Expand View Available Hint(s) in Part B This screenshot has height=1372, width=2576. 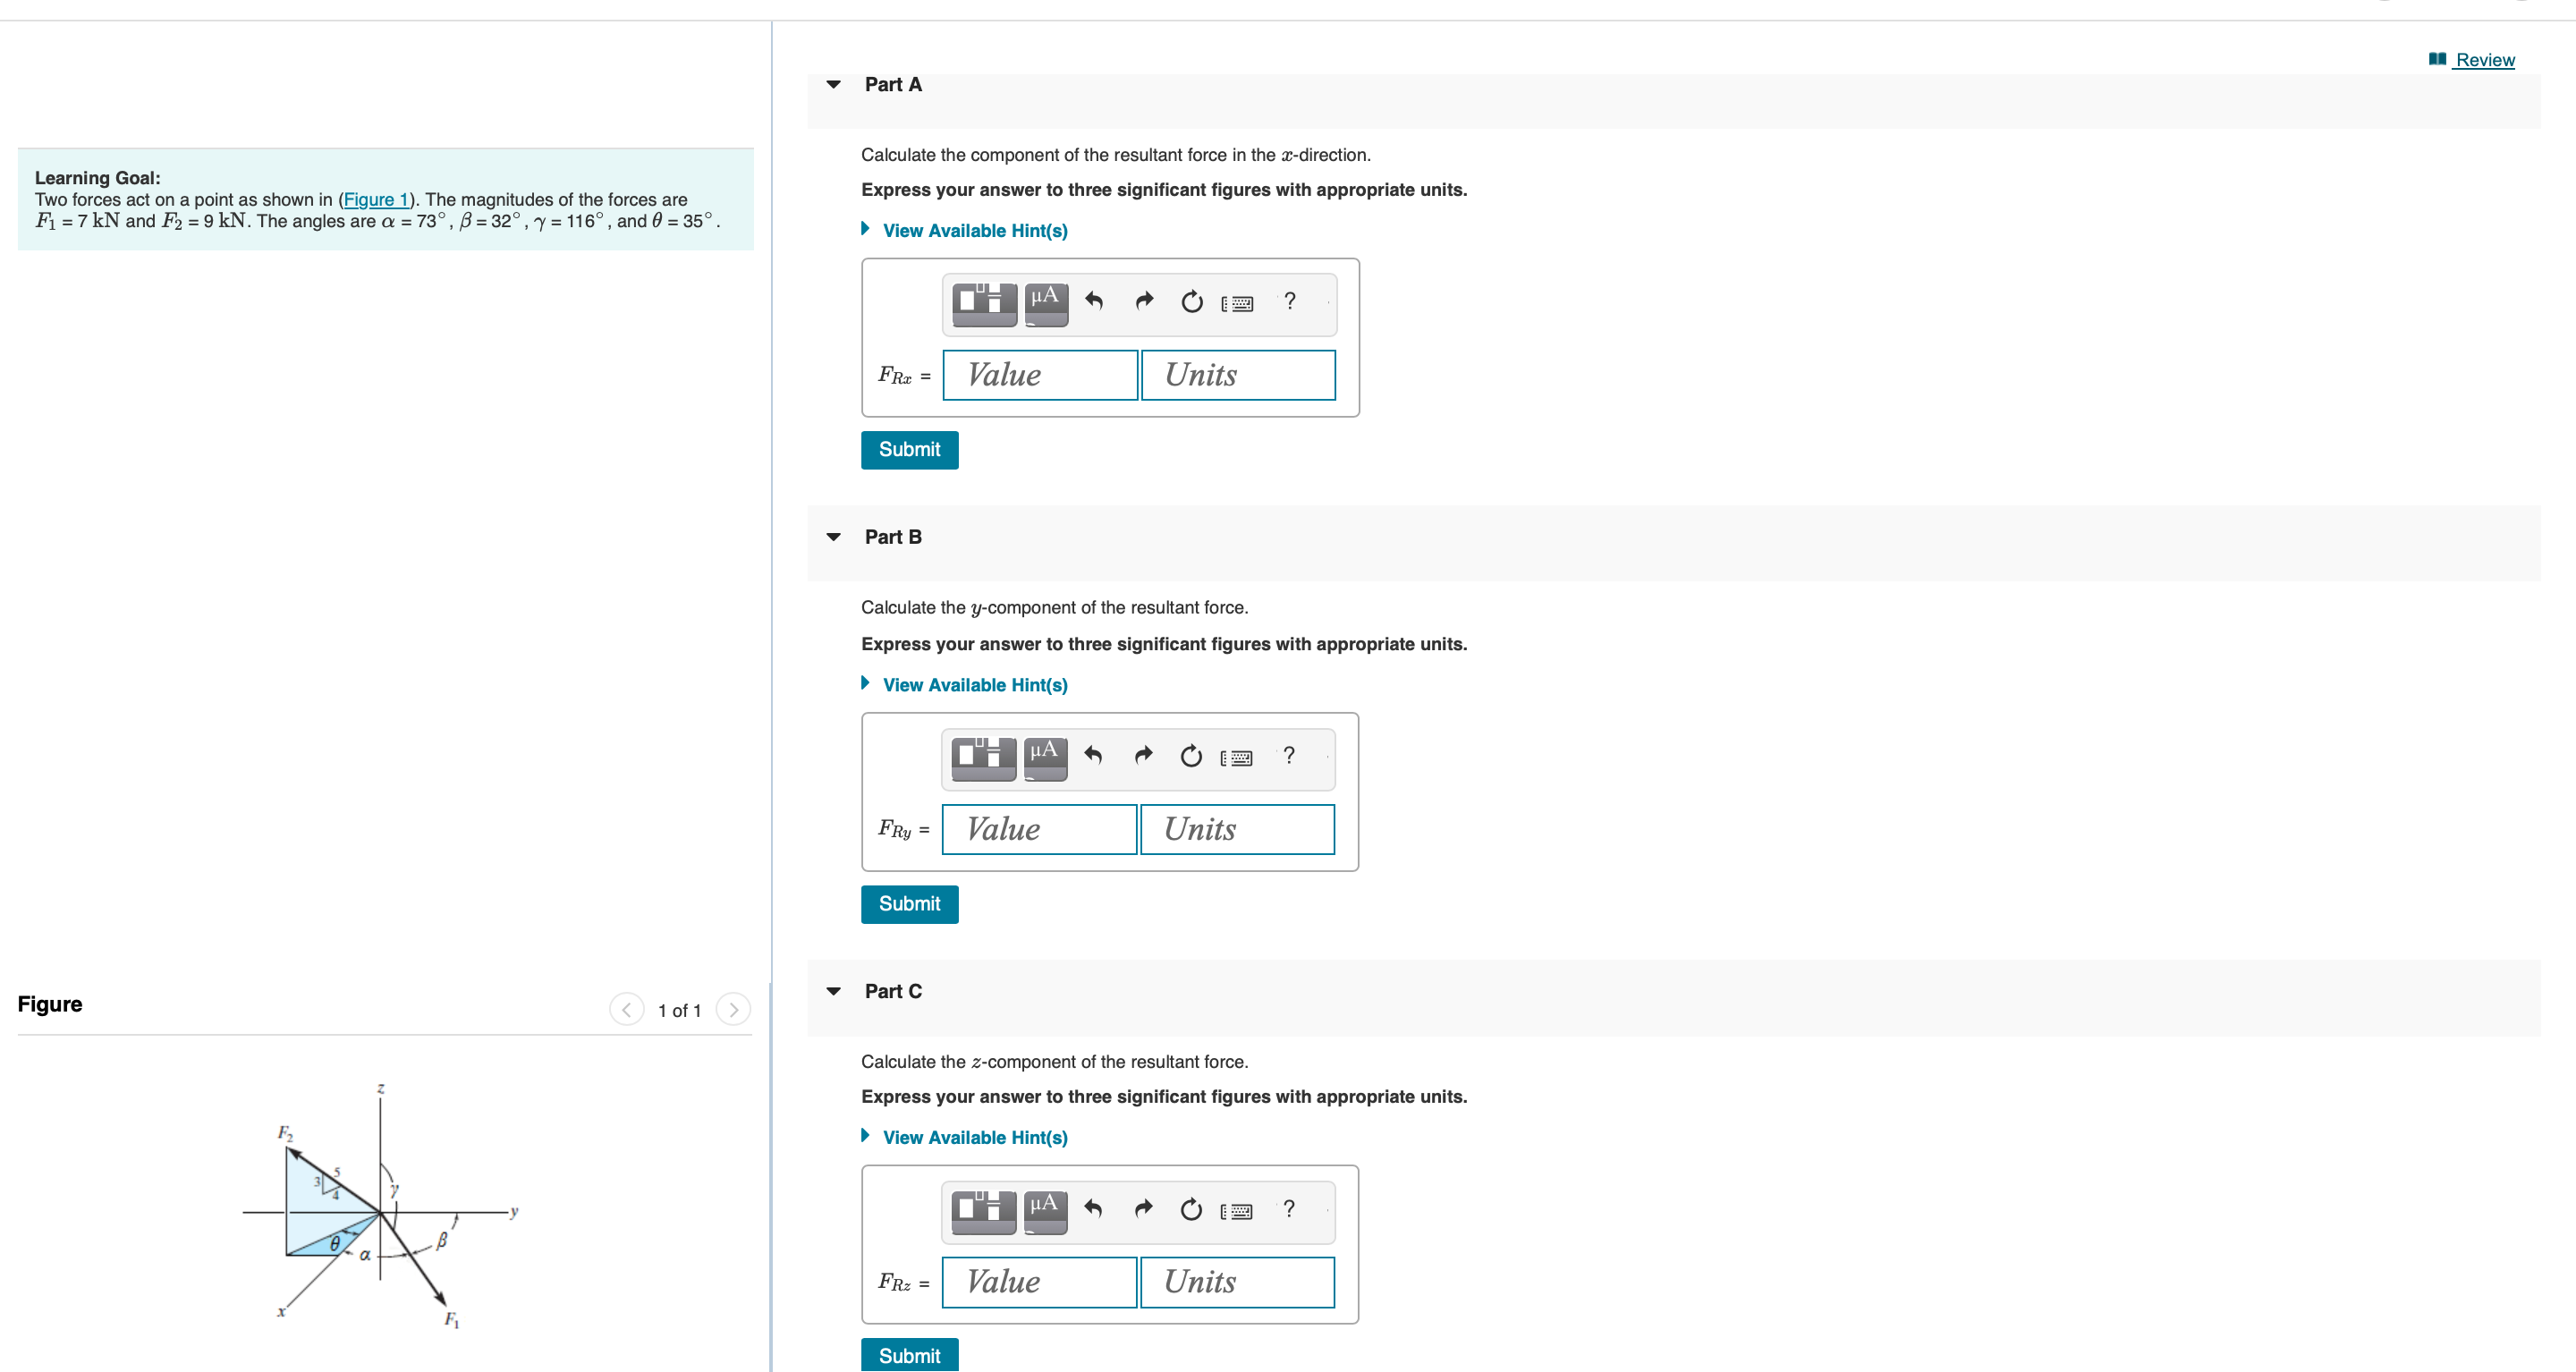pyautogui.click(x=973, y=685)
